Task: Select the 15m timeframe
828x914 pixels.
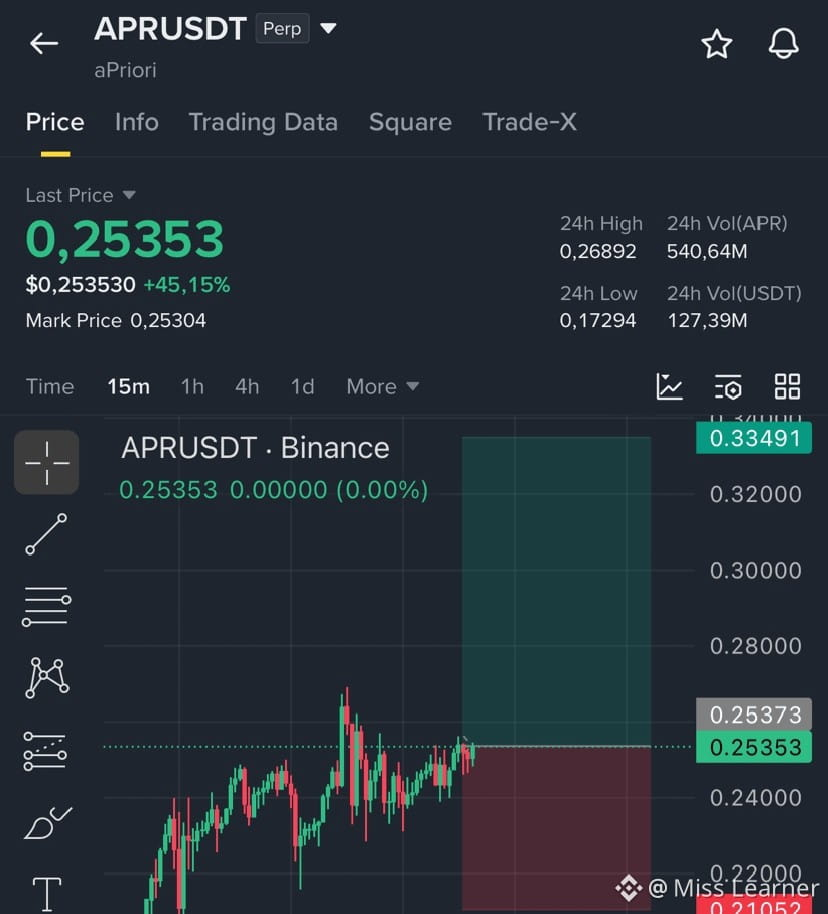Action: pyautogui.click(x=129, y=386)
